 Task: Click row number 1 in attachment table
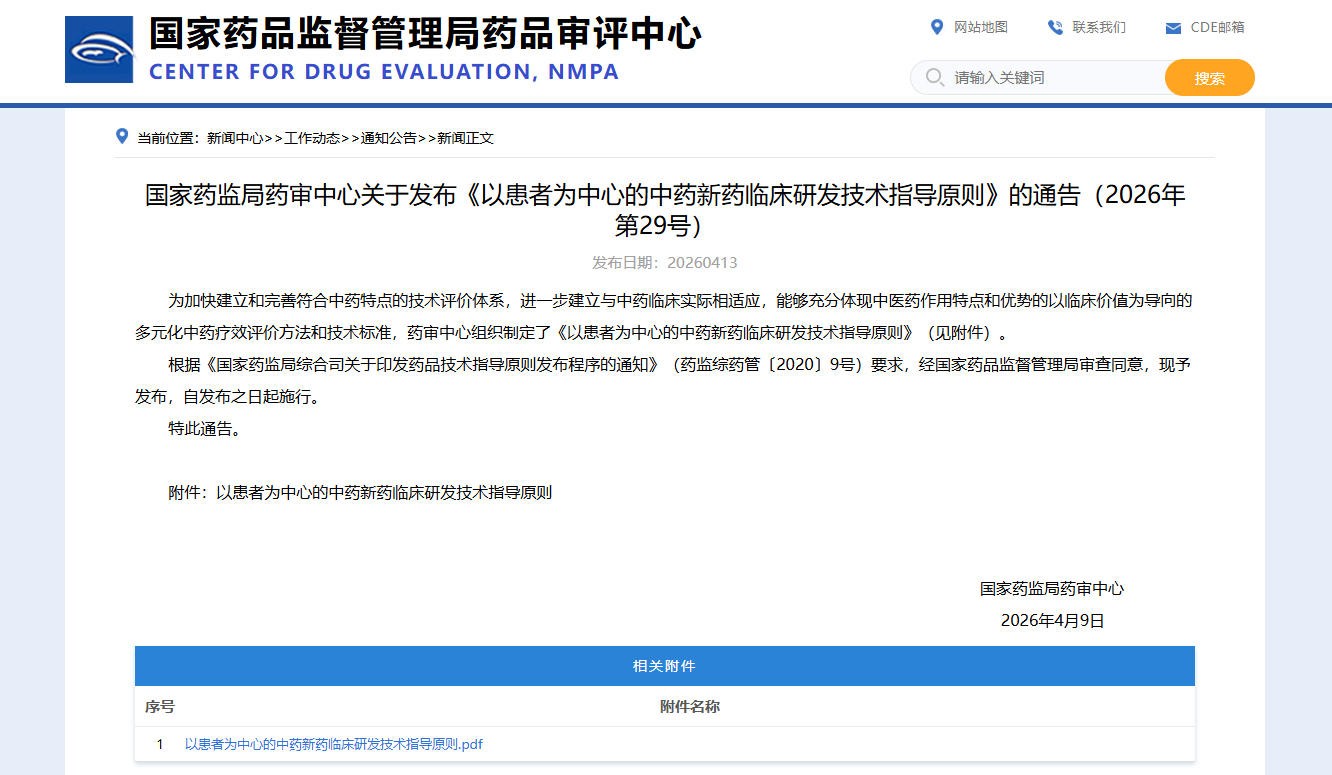click(160, 744)
